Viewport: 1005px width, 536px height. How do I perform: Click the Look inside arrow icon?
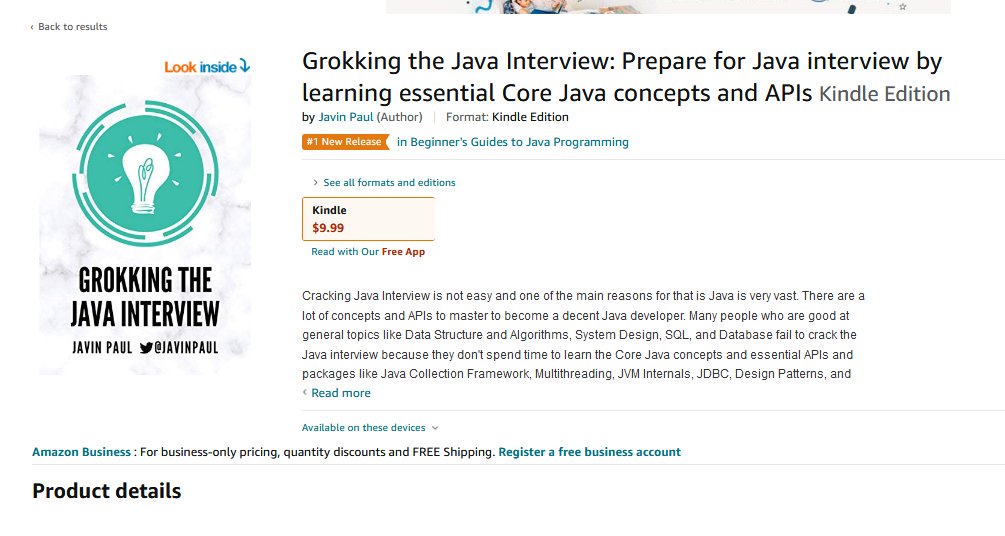244,66
